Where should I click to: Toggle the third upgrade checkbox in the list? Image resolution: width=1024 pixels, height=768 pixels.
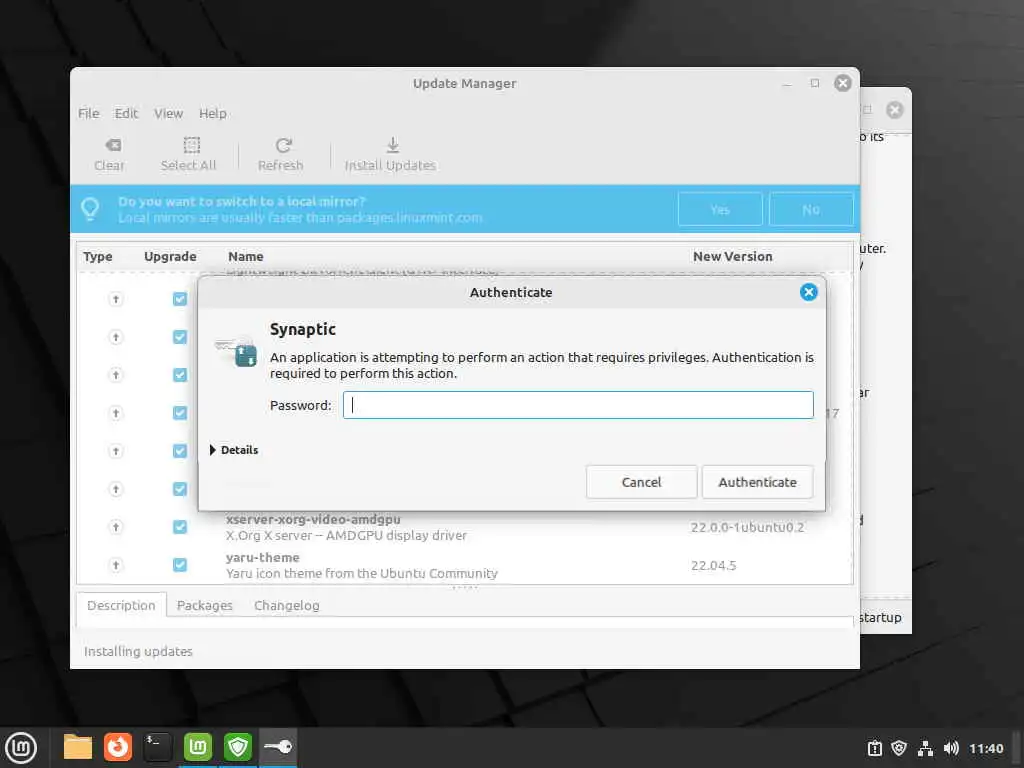coord(180,375)
